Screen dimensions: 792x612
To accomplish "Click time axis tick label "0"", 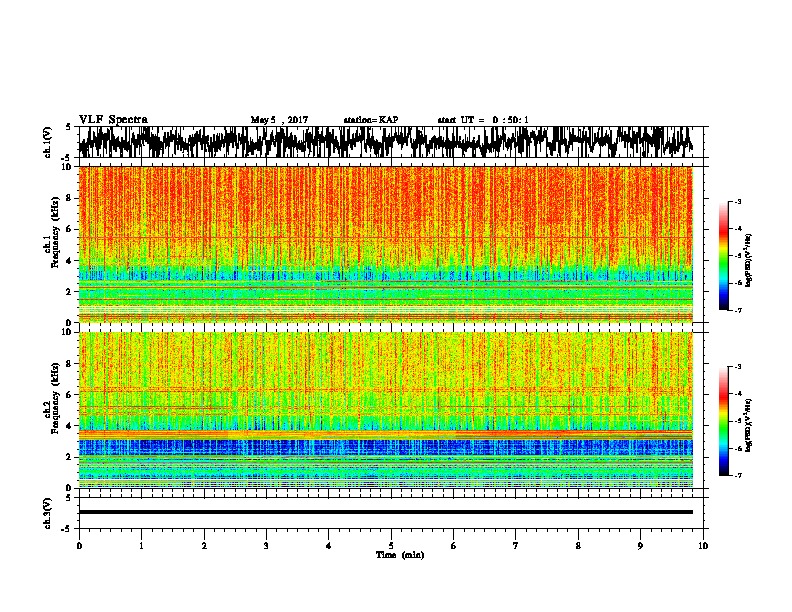I will [x=79, y=546].
